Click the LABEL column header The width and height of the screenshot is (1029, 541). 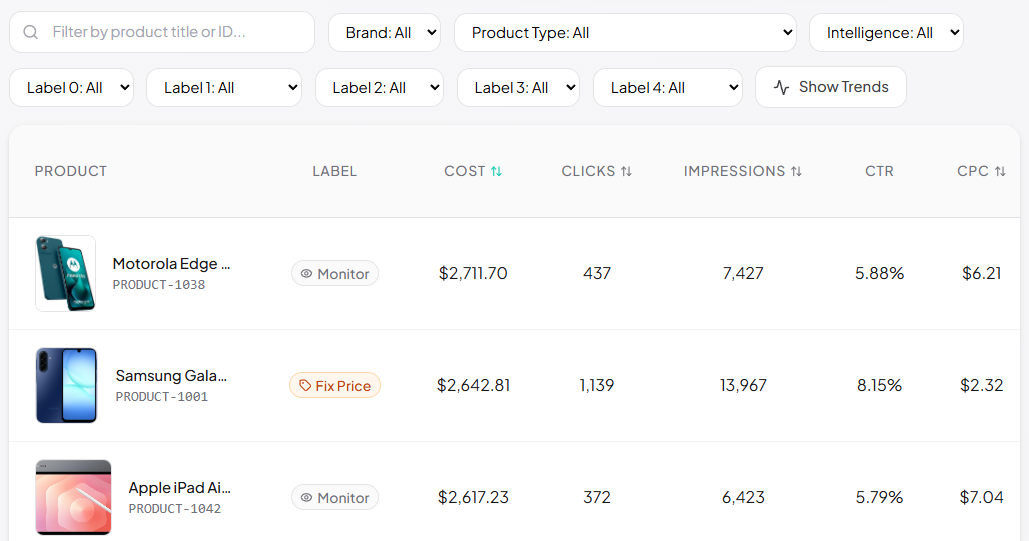tap(335, 171)
